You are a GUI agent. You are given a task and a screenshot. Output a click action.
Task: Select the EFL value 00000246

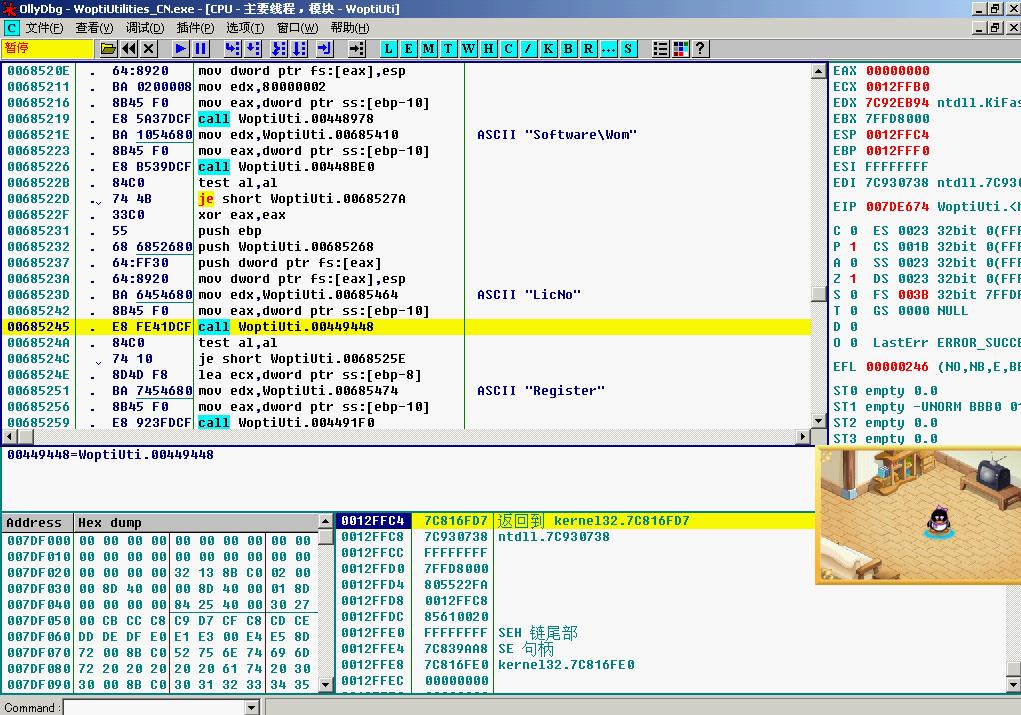tap(897, 367)
